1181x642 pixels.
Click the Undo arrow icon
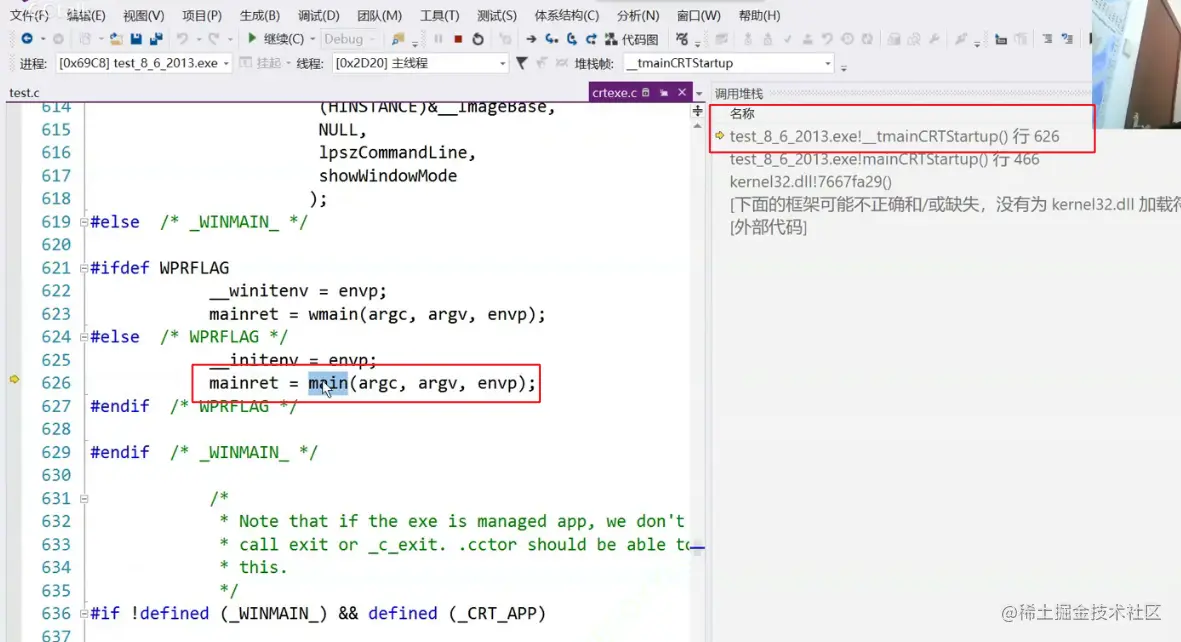(x=182, y=38)
